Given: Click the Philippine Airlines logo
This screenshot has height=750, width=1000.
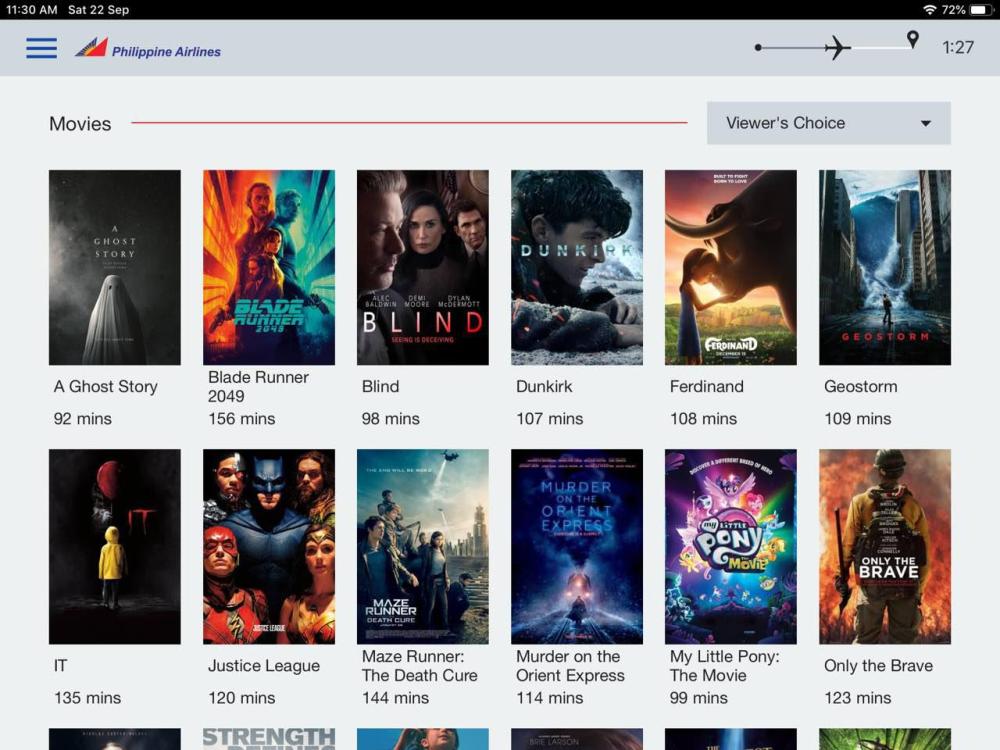Looking at the screenshot, I should [148, 48].
